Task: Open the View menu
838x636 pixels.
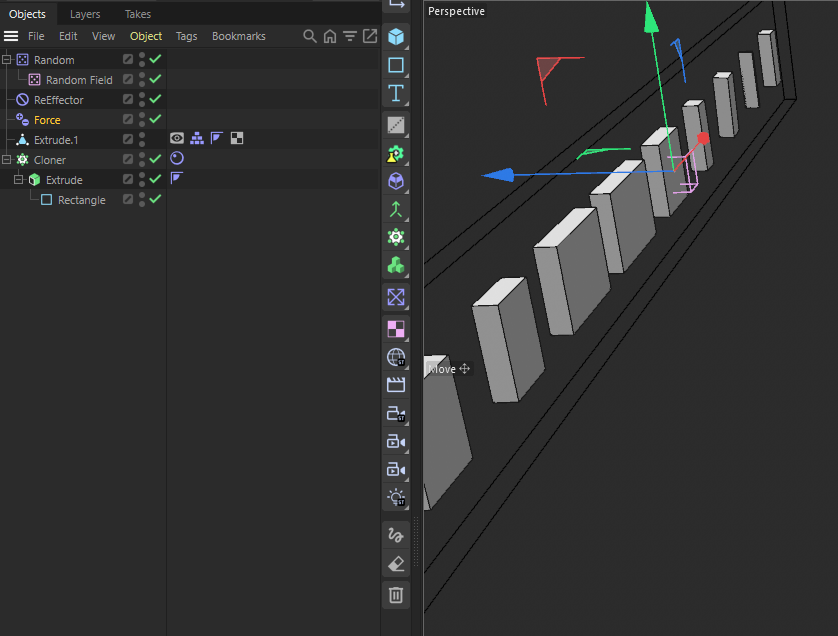Action: (x=103, y=36)
